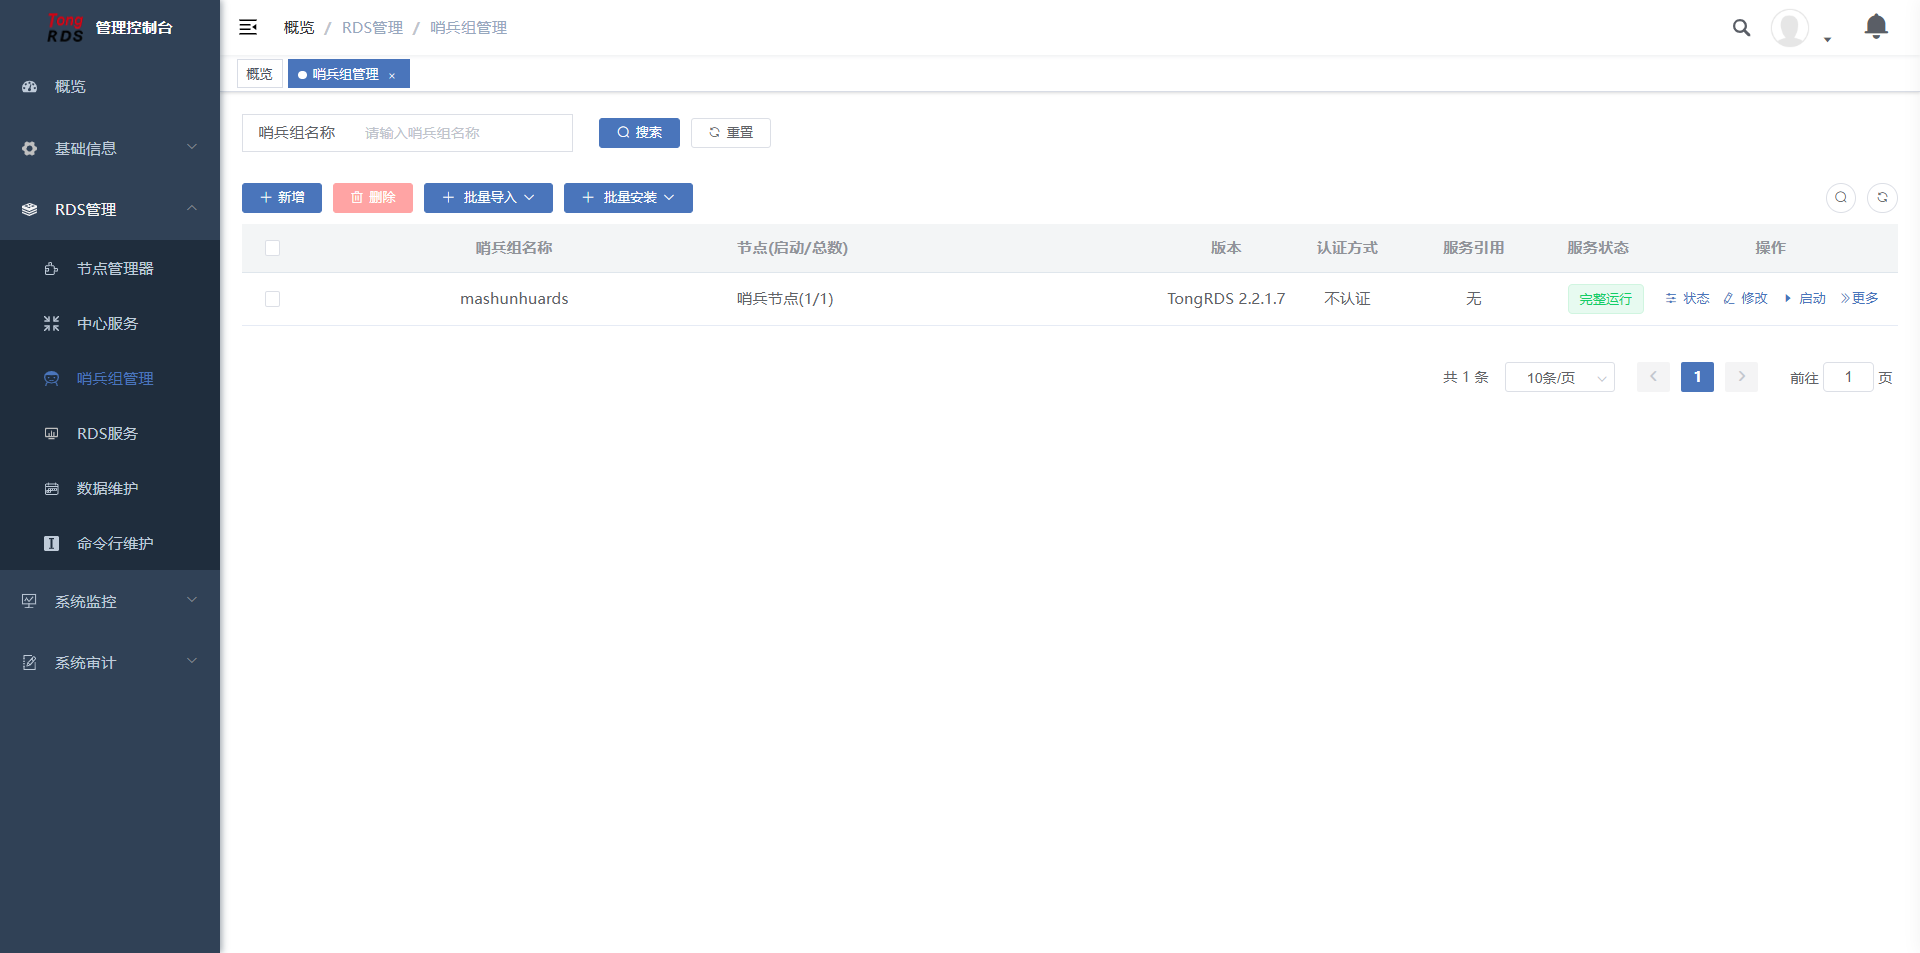The height and width of the screenshot is (953, 1920).
Task: Collapse the RDS管理 menu chevron
Action: pyautogui.click(x=192, y=209)
